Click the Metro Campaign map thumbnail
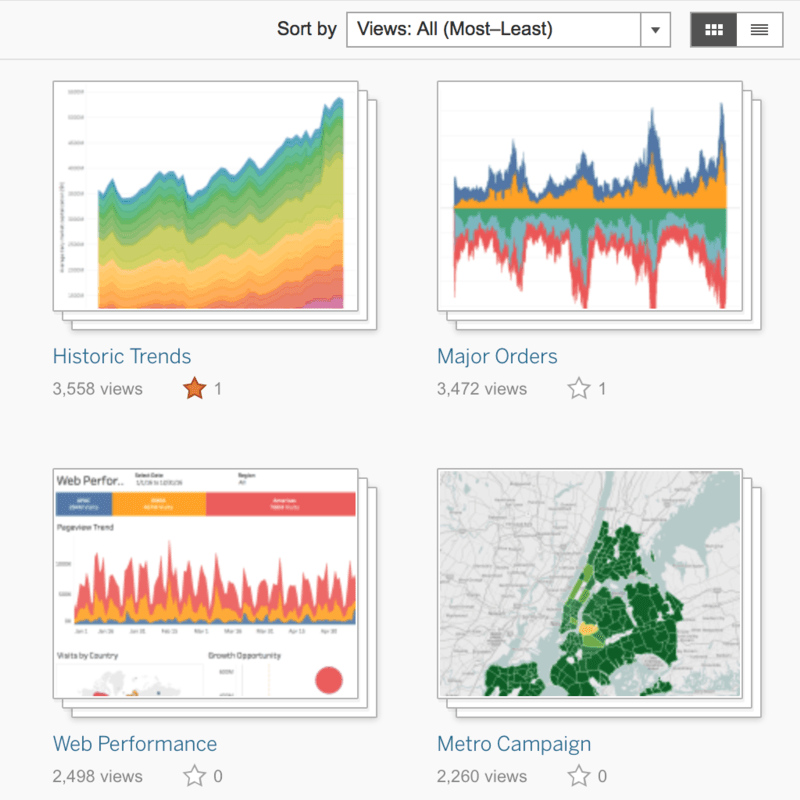This screenshot has width=800, height=800. click(x=590, y=583)
